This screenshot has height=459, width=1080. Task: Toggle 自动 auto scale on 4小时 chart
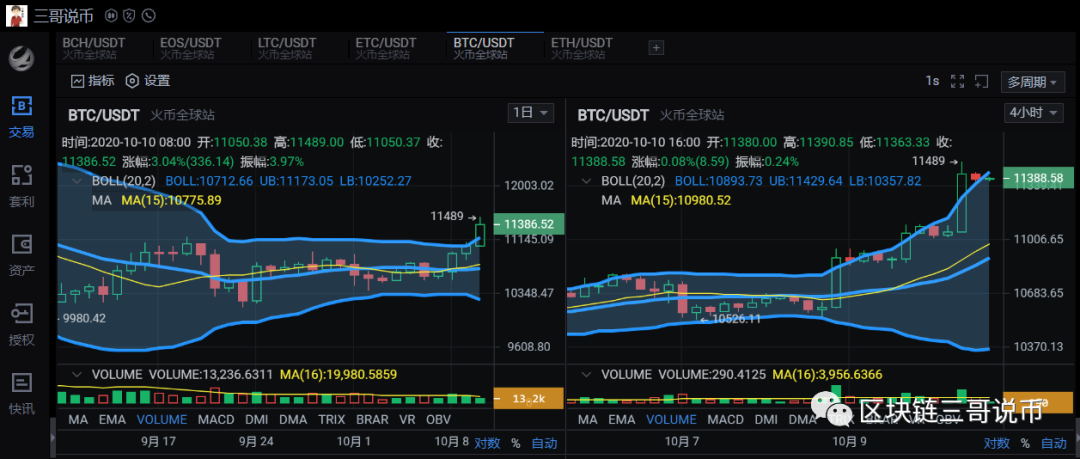[1053, 443]
